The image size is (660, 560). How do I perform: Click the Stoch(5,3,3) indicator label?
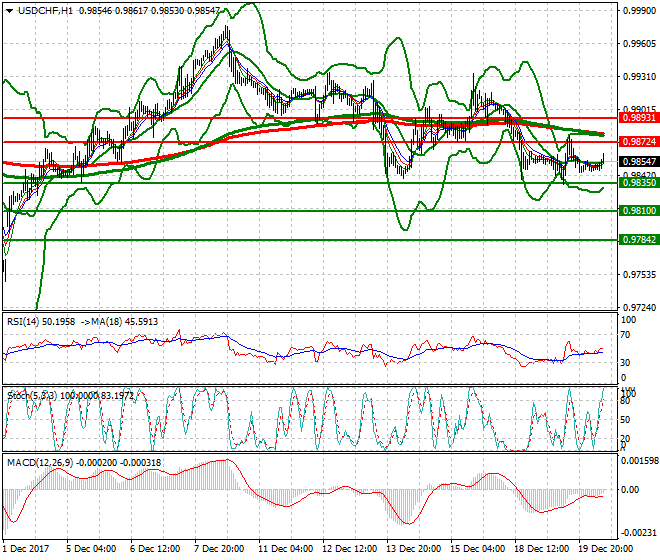pos(30,395)
